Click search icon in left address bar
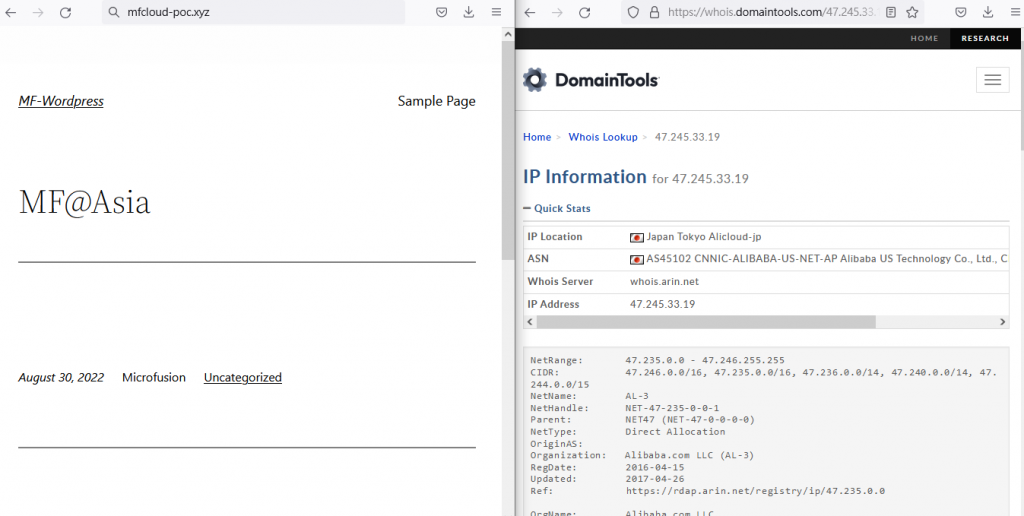The width and height of the screenshot is (1024, 516). coord(114,12)
